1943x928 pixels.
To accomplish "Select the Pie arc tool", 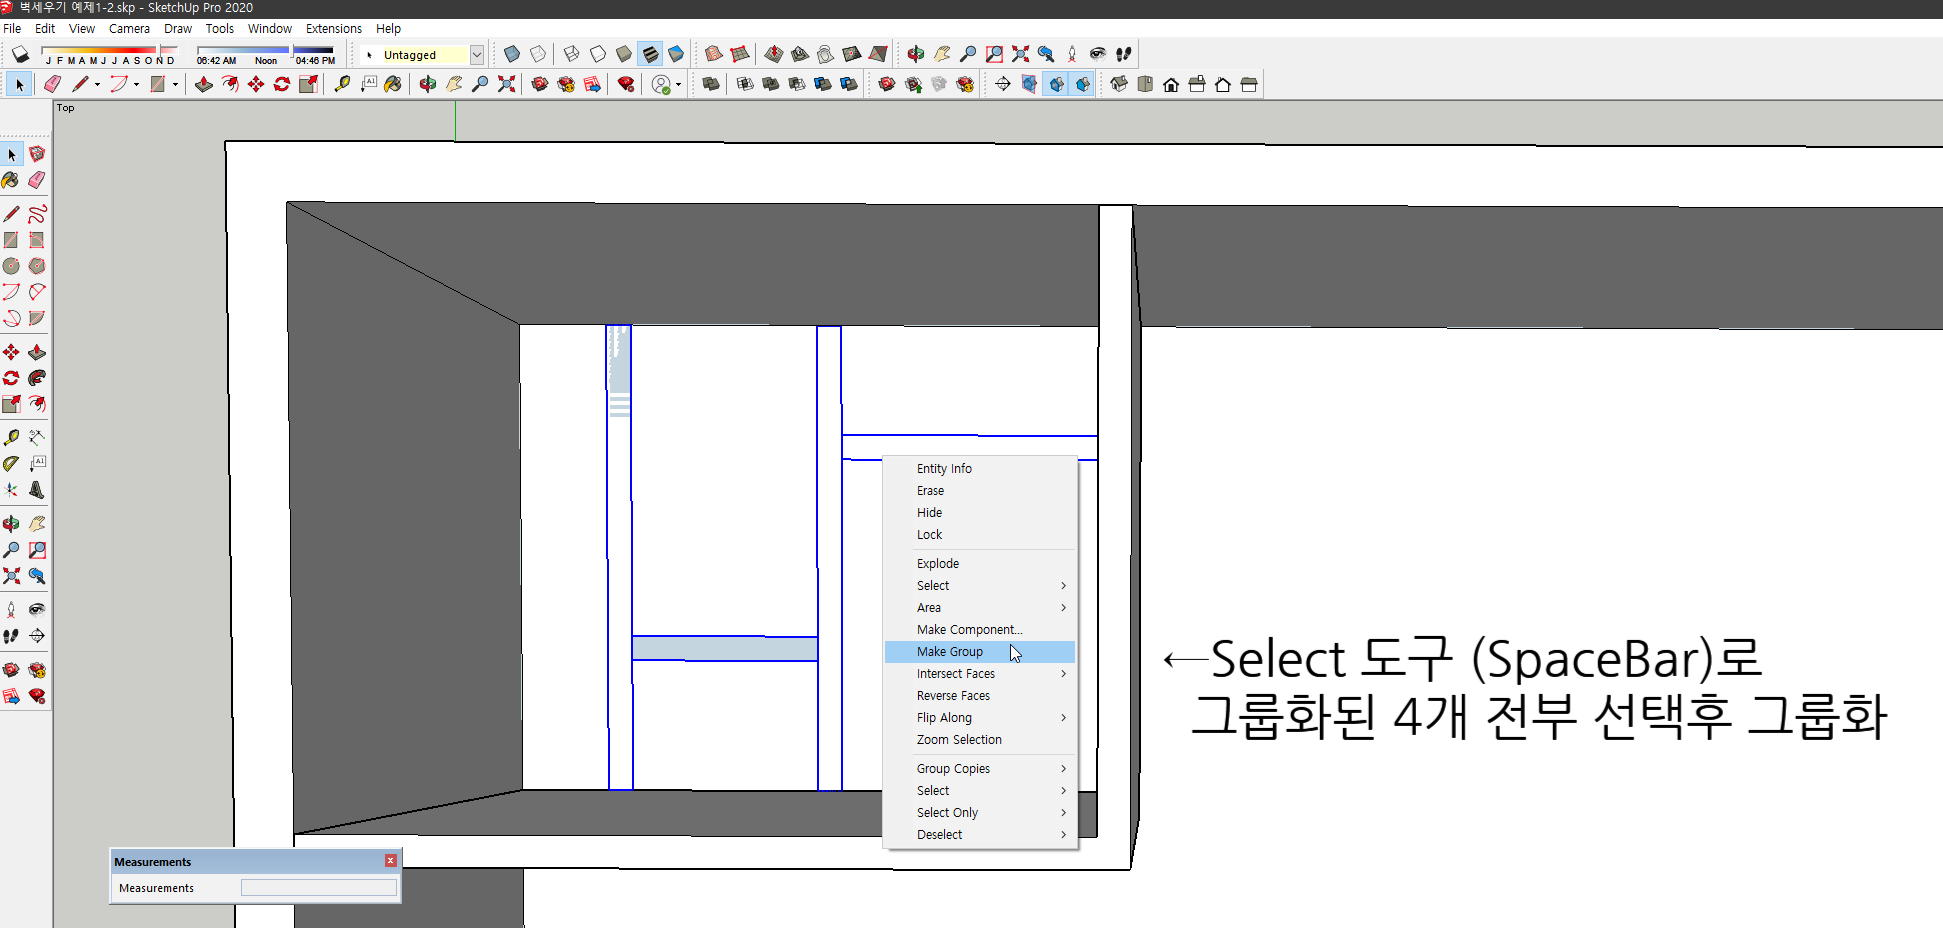I will [37, 318].
